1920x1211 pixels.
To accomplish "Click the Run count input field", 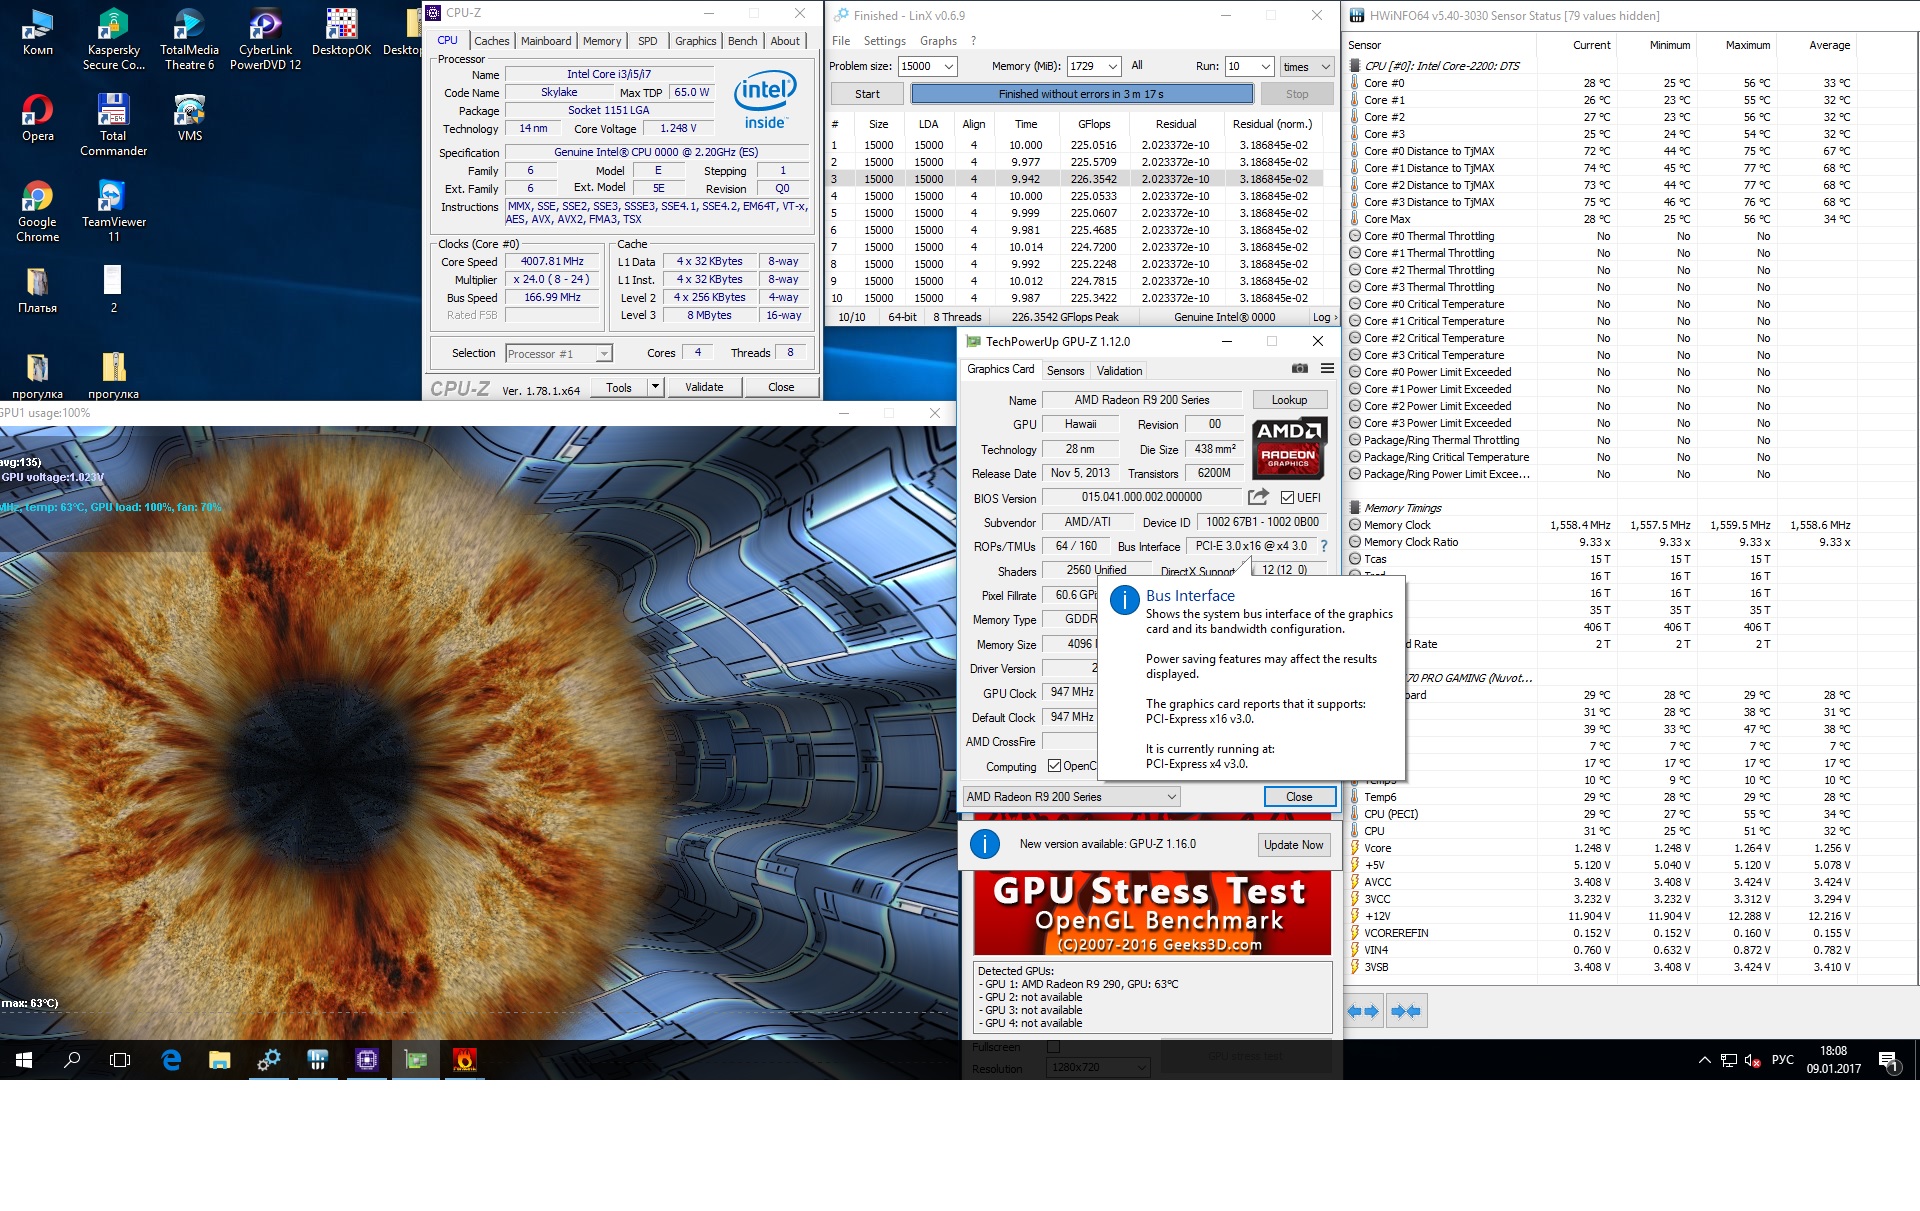I will tap(1239, 67).
